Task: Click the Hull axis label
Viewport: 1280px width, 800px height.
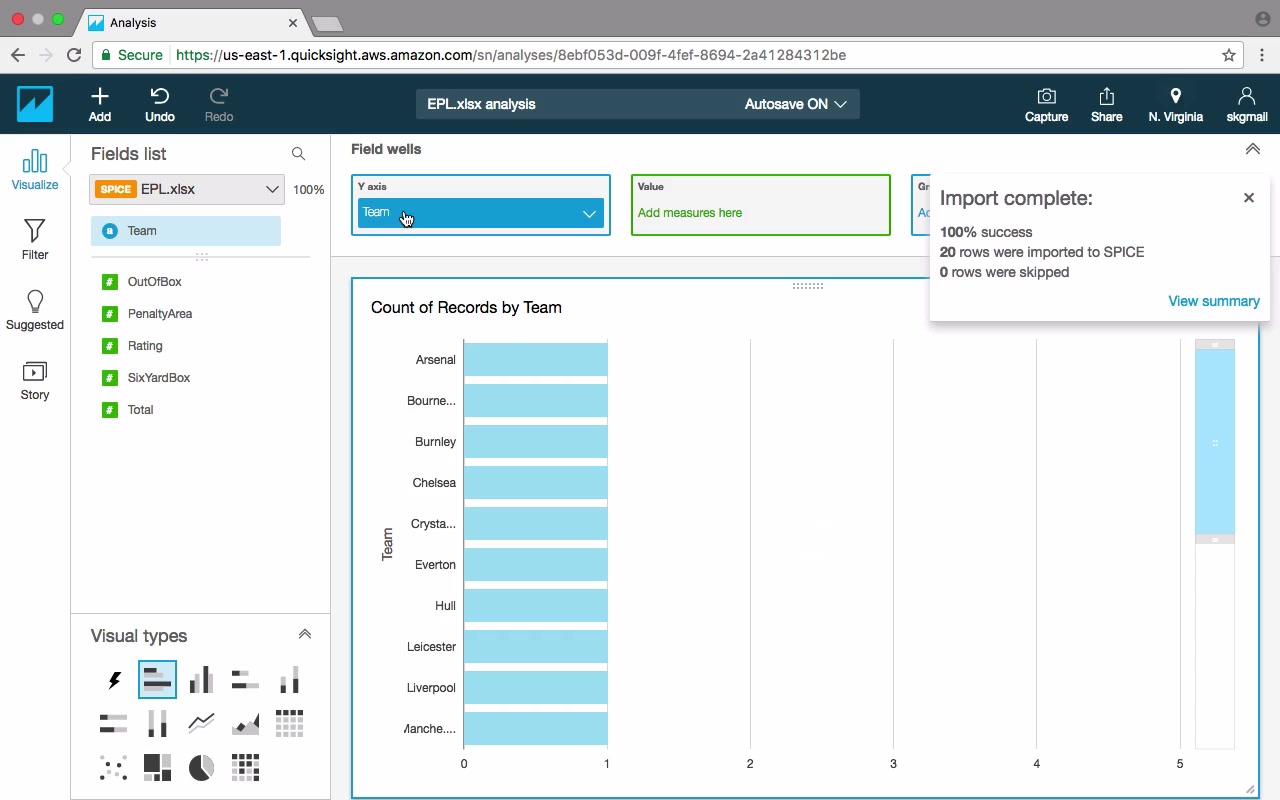Action: (445, 606)
